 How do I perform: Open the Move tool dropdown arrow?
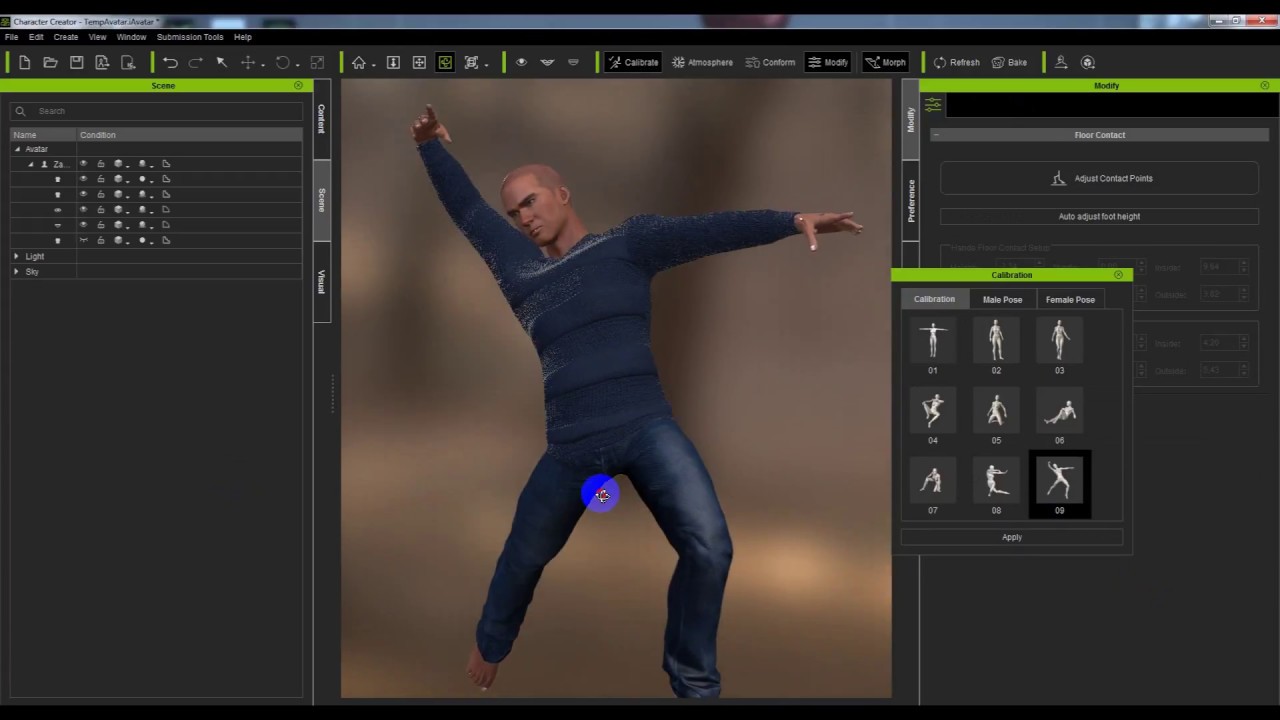point(262,64)
